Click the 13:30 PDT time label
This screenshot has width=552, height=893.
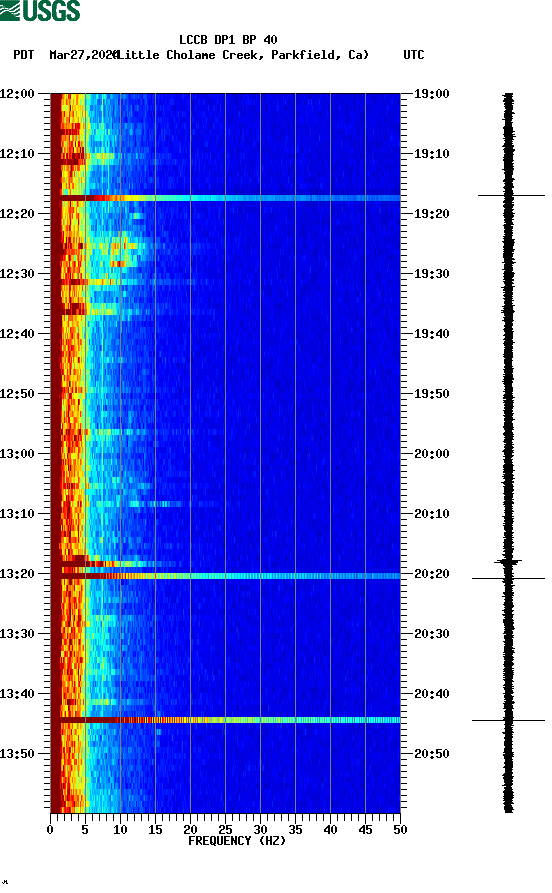[17, 633]
